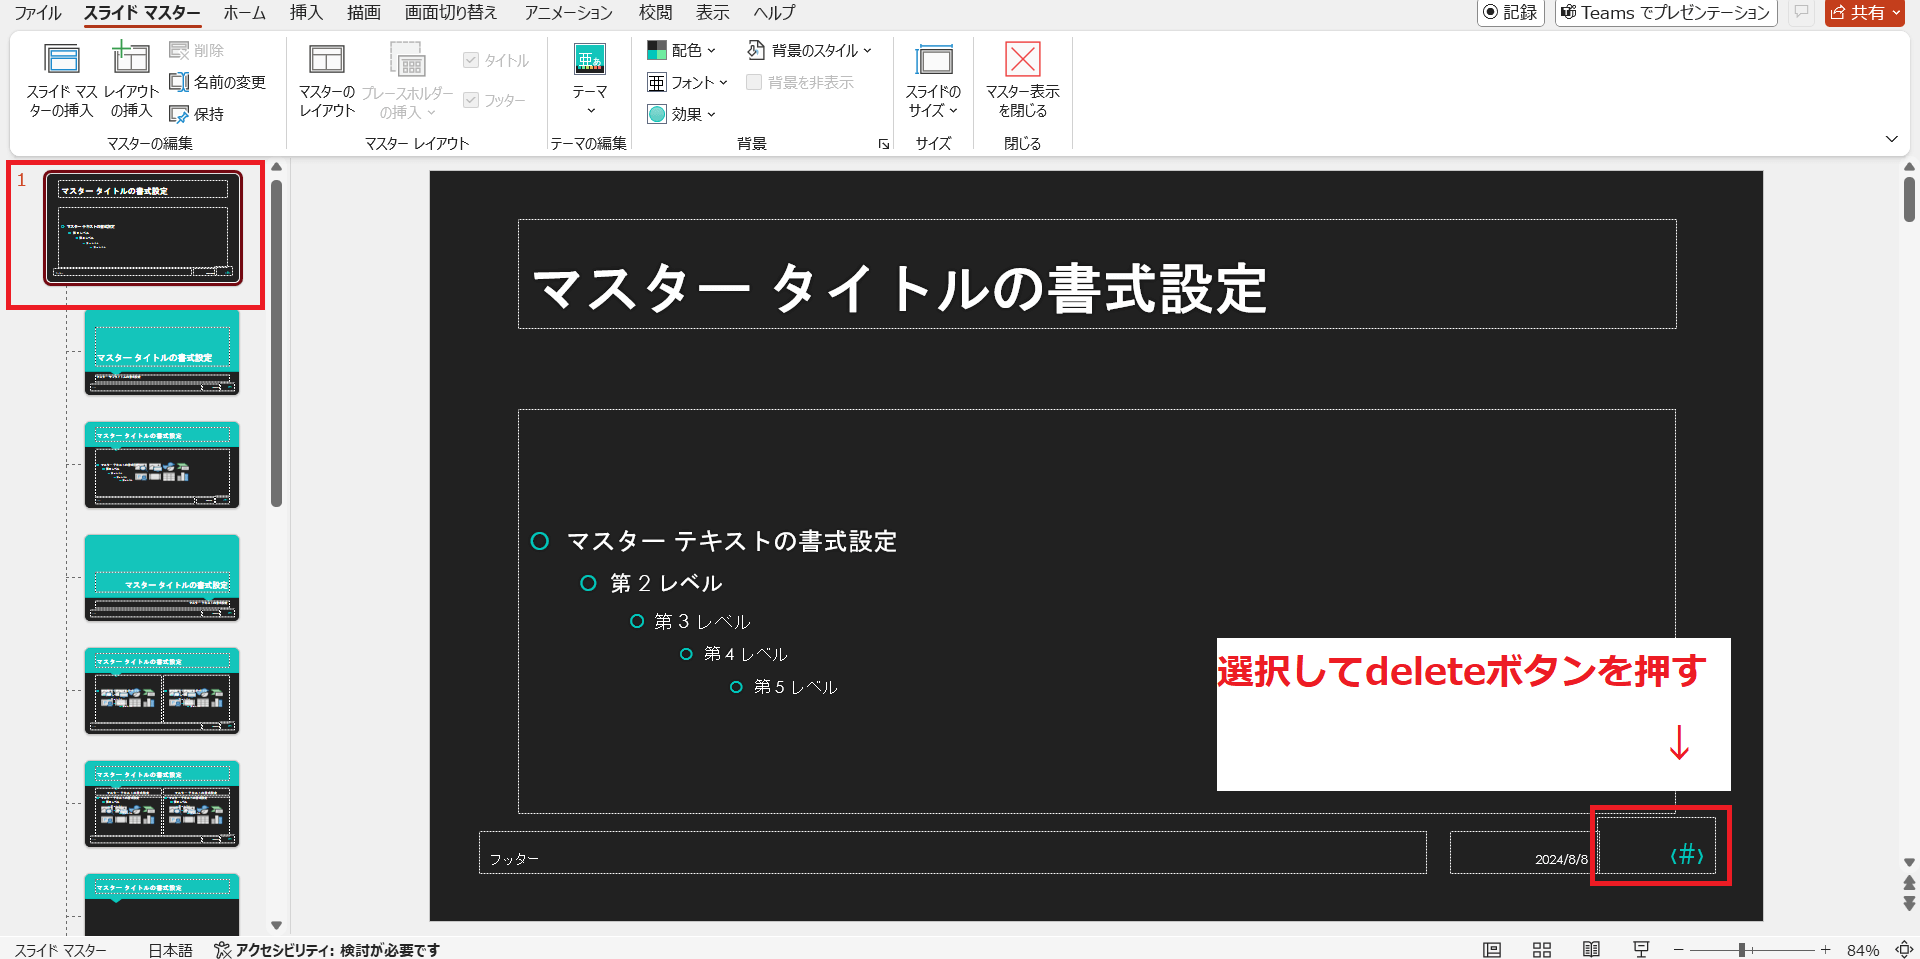Viewport: 1920px width, 959px height.
Task: Switch to Reading view icon
Action: pyautogui.click(x=1592, y=949)
